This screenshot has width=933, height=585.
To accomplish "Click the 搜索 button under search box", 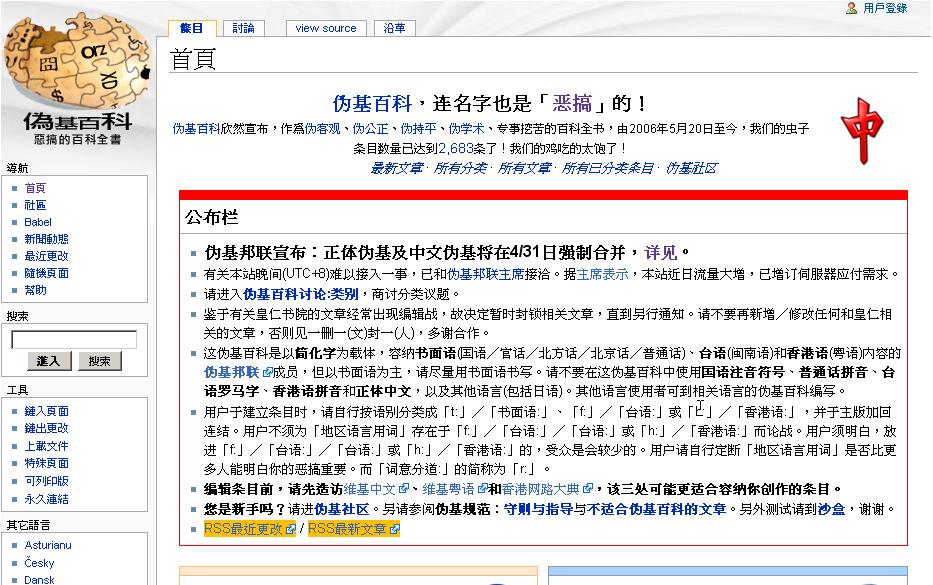I will [99, 361].
